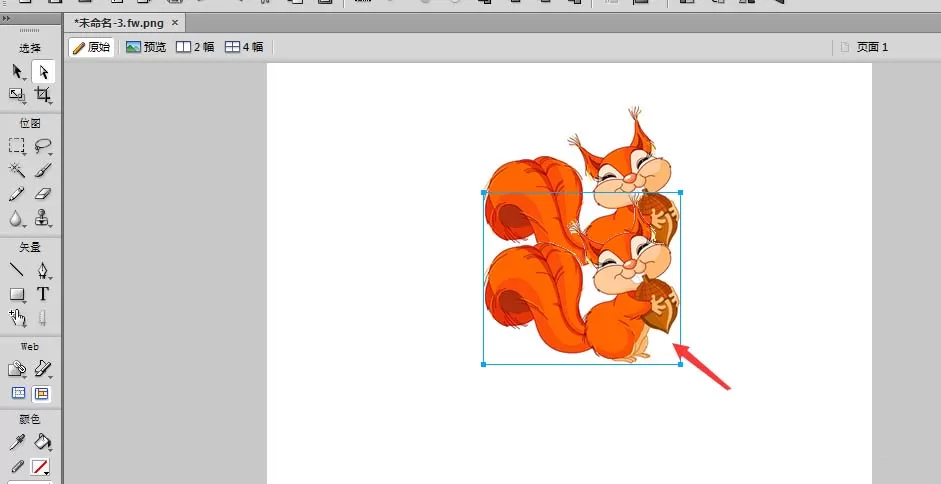Pick the Paint Bucket tool
The width and height of the screenshot is (941, 484).
(x=43, y=443)
